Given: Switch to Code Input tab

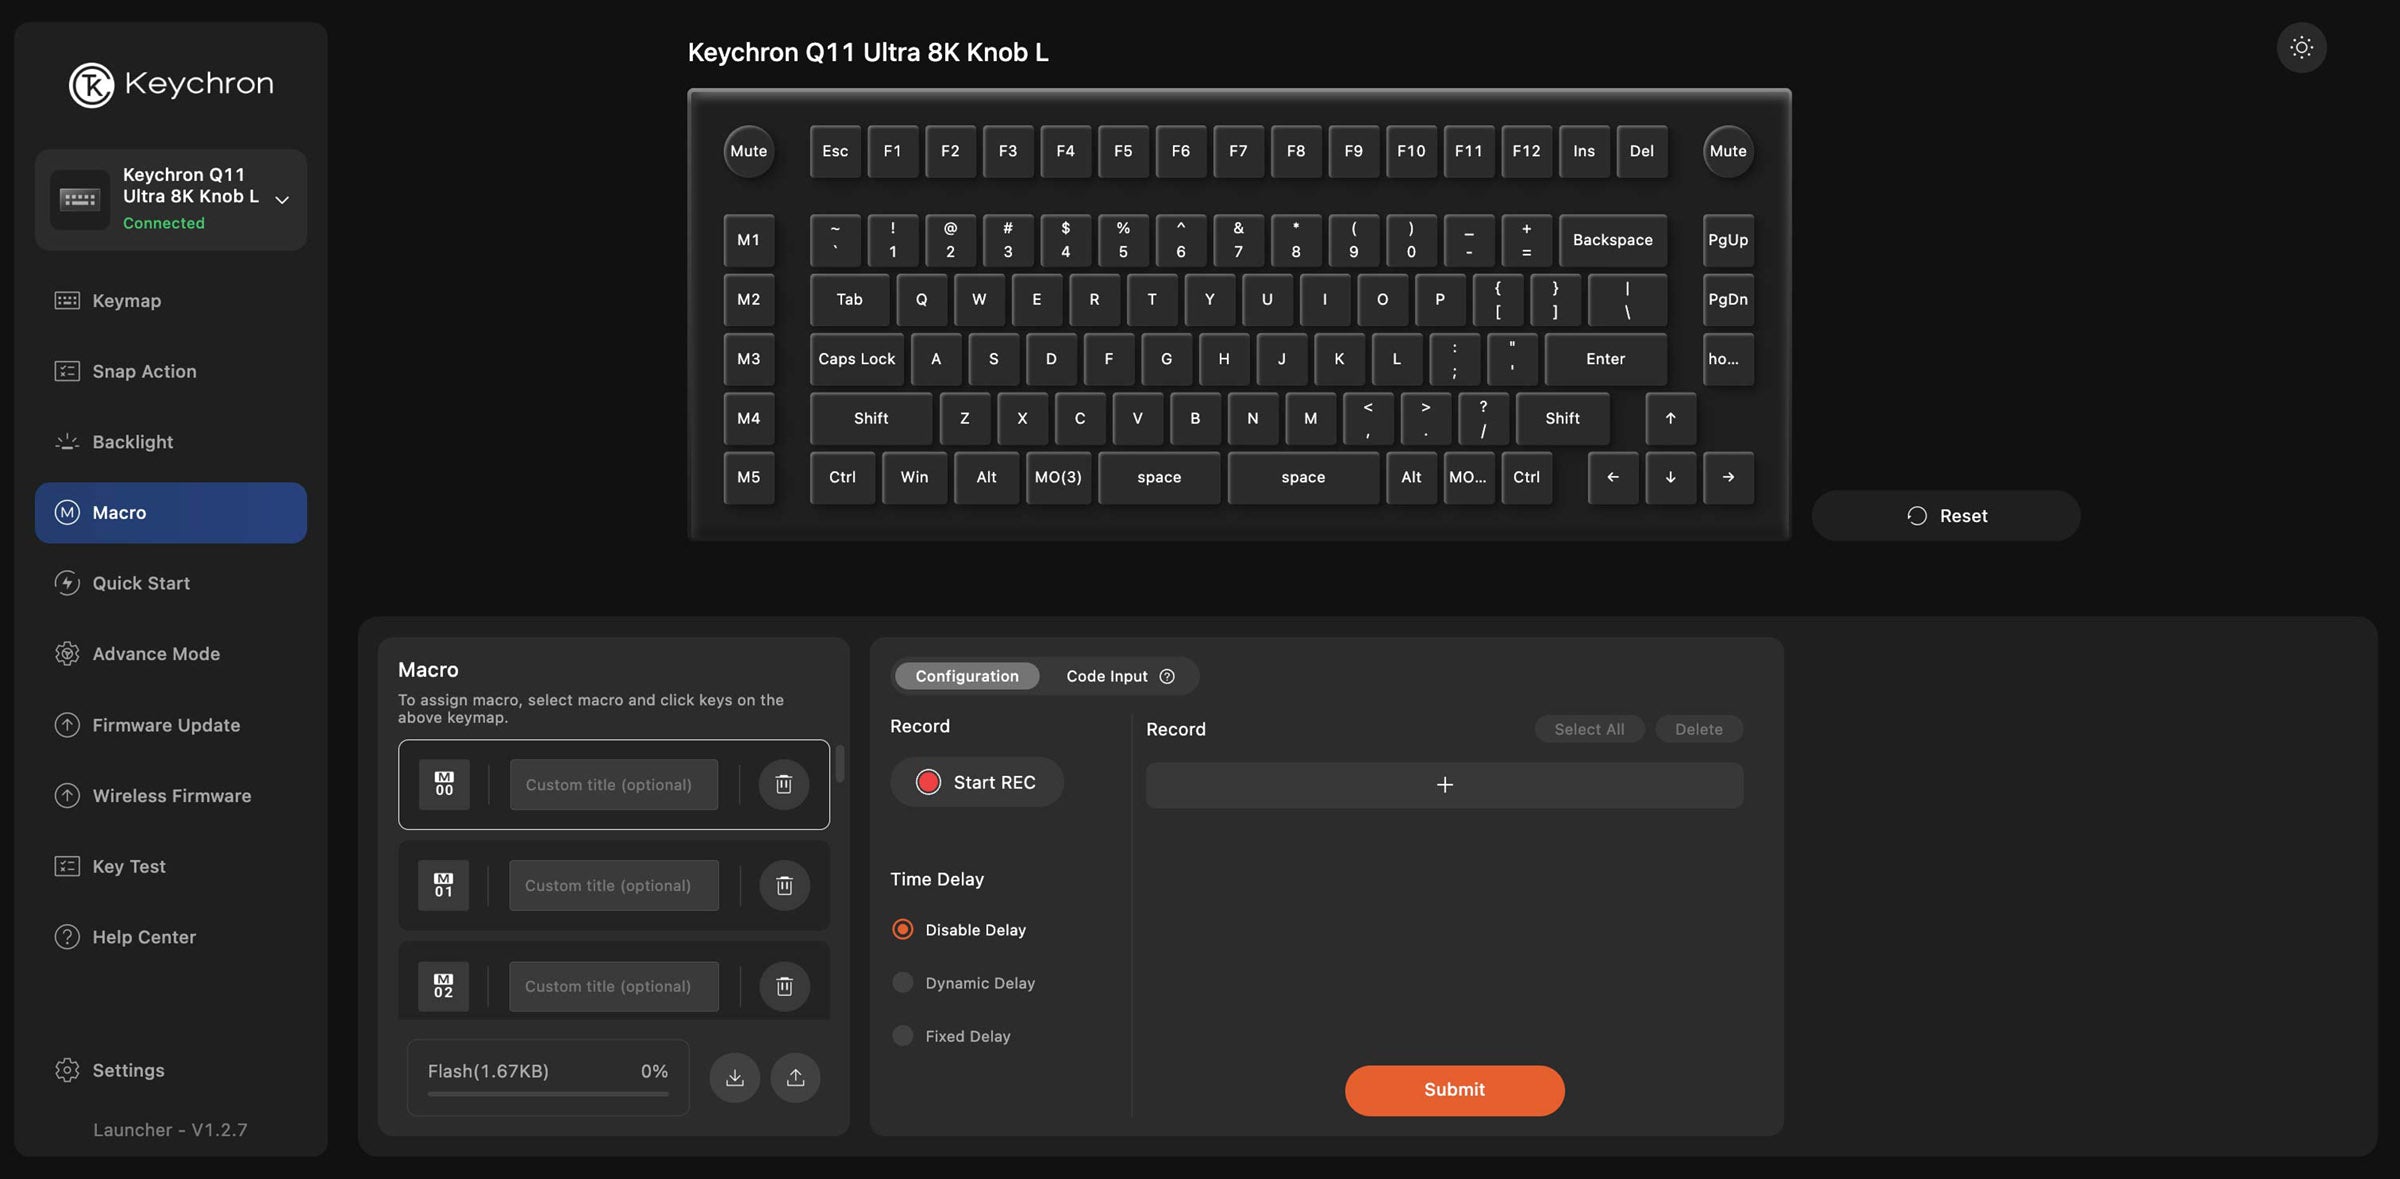Looking at the screenshot, I should point(1106,676).
